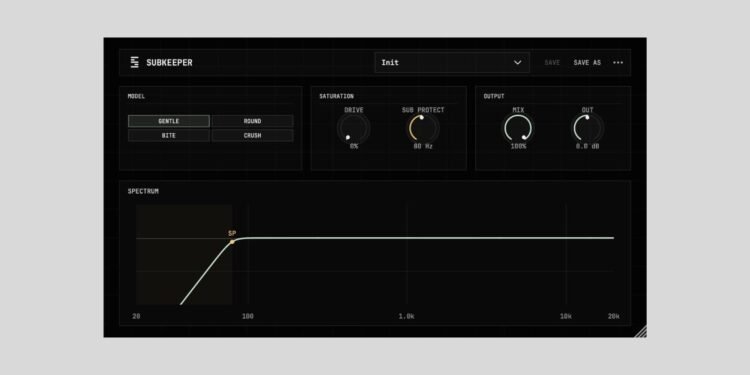
Task: Click the 10k frequency axis label
Action: 566,316
